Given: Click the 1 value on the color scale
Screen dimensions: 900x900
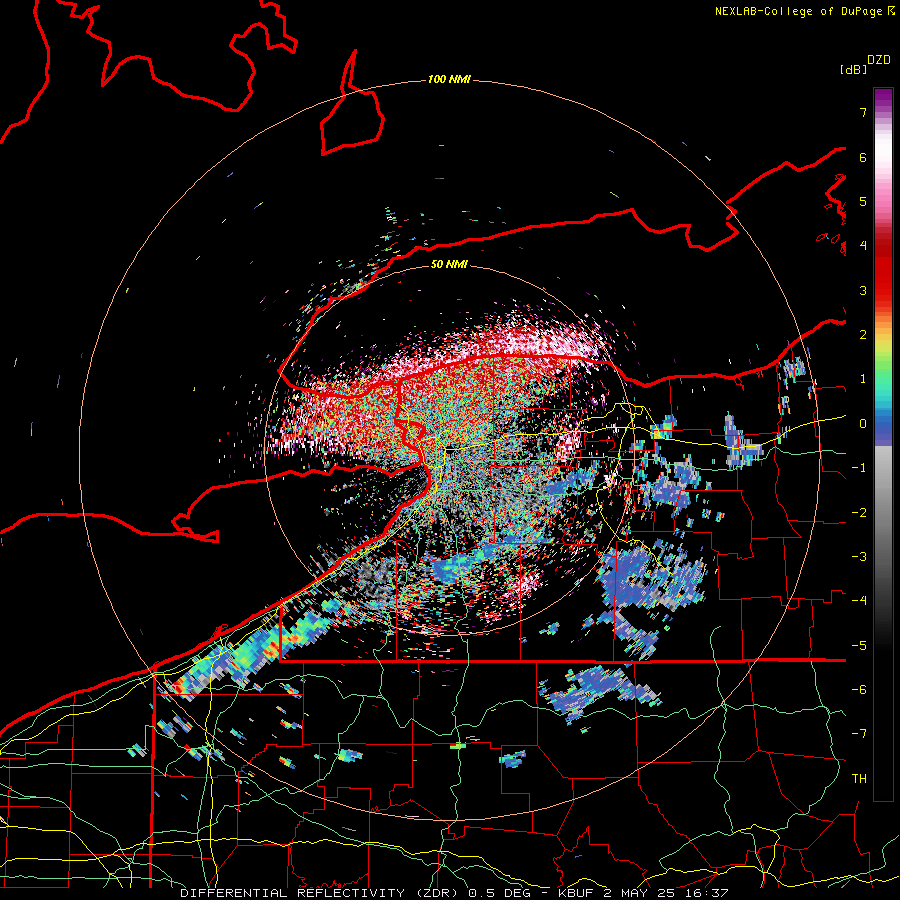Looking at the screenshot, I should (x=863, y=379).
